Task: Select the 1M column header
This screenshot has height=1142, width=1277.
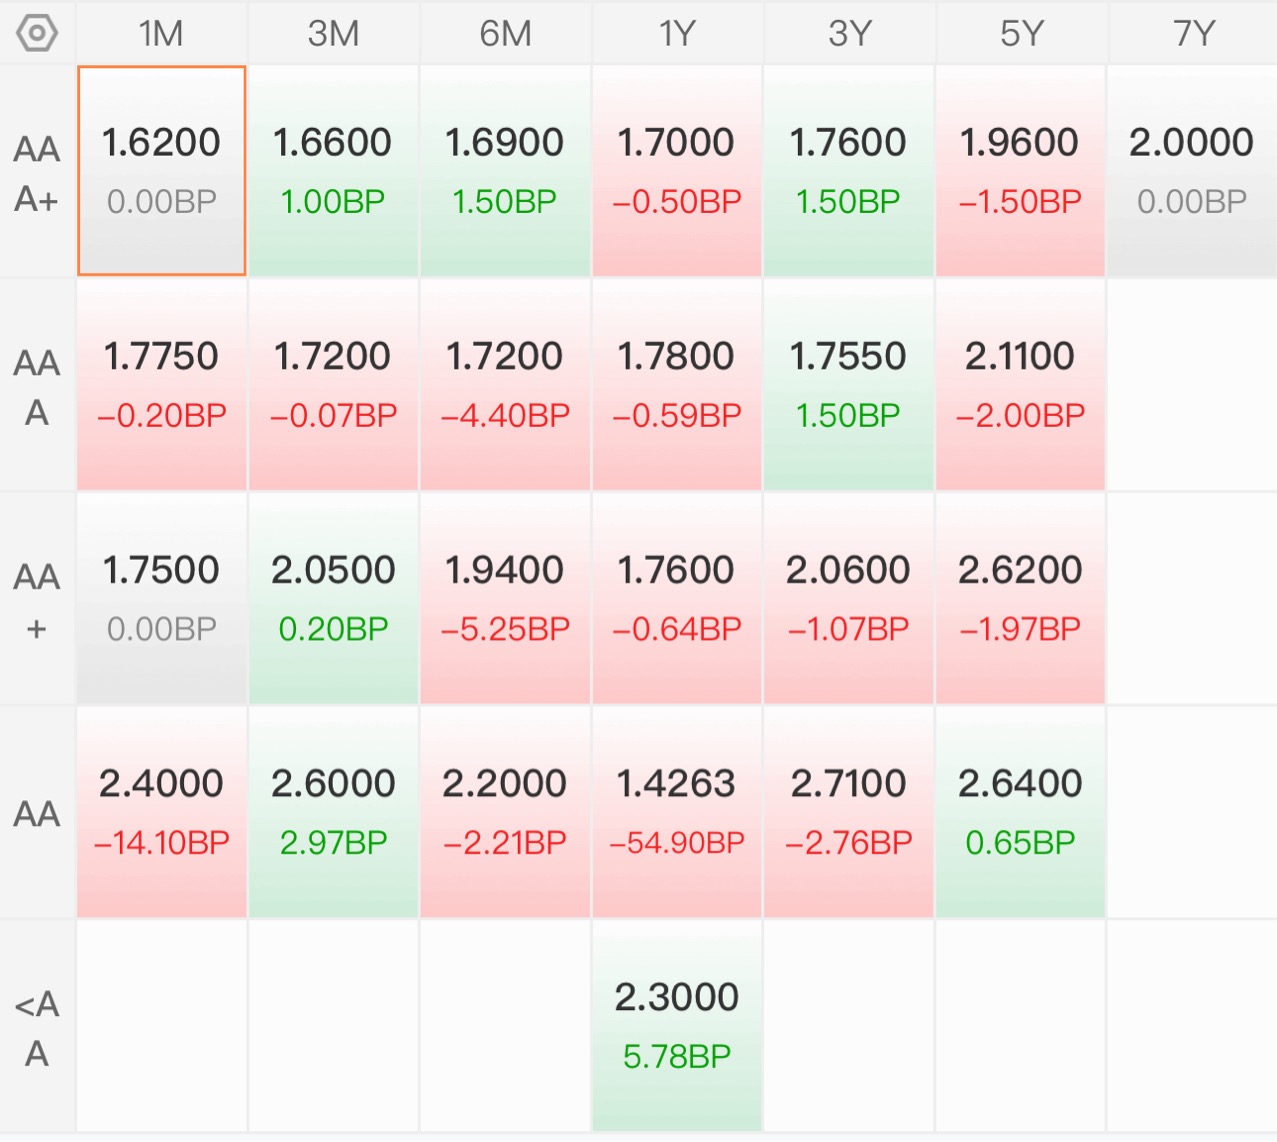Action: click(x=161, y=33)
